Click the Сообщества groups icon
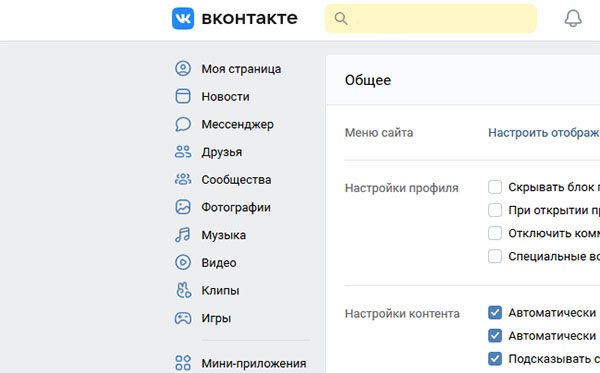 [x=183, y=179]
